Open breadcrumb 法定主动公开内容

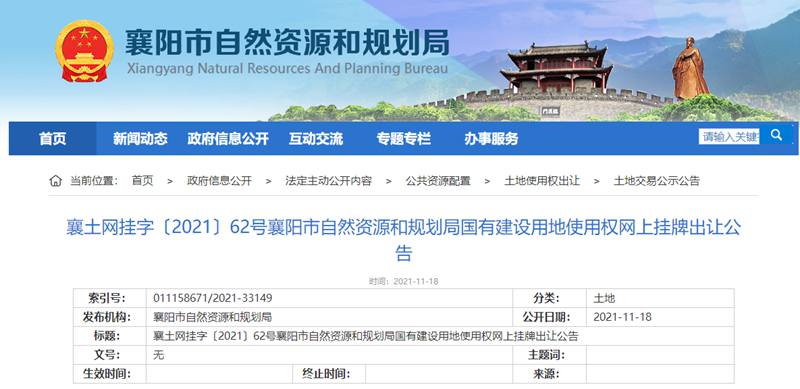[329, 180]
